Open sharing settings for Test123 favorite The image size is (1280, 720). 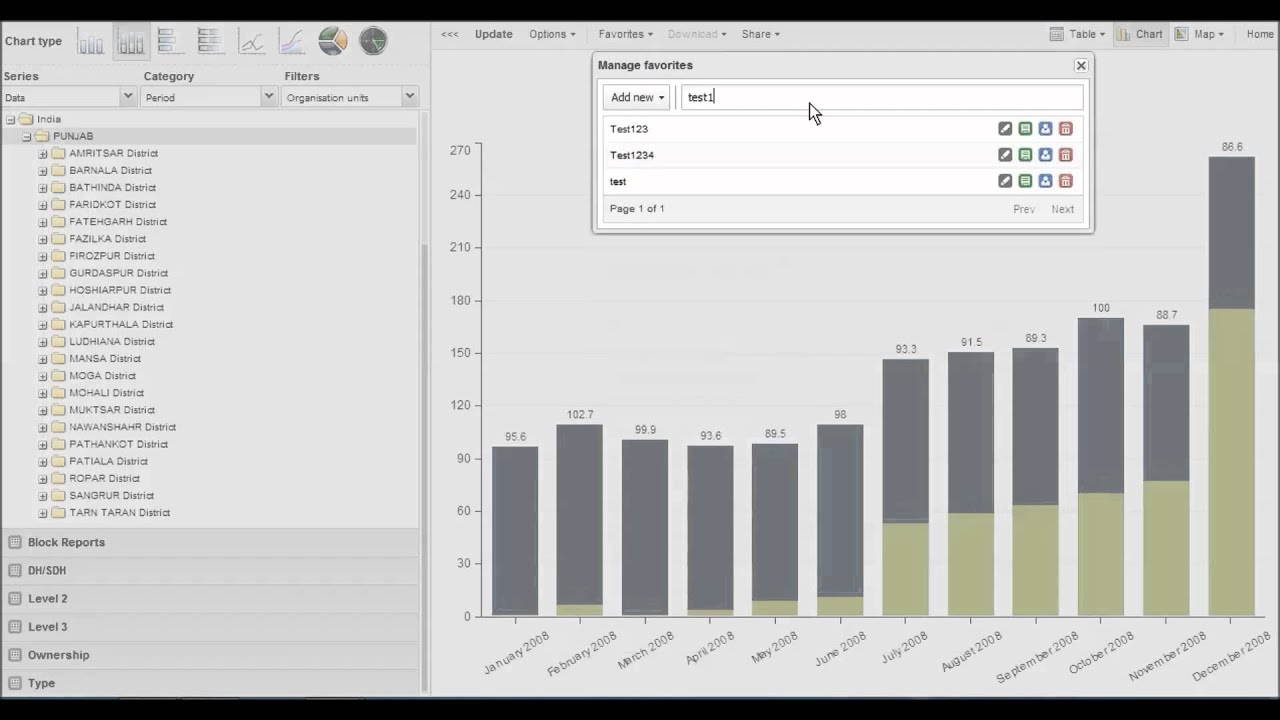point(1045,129)
